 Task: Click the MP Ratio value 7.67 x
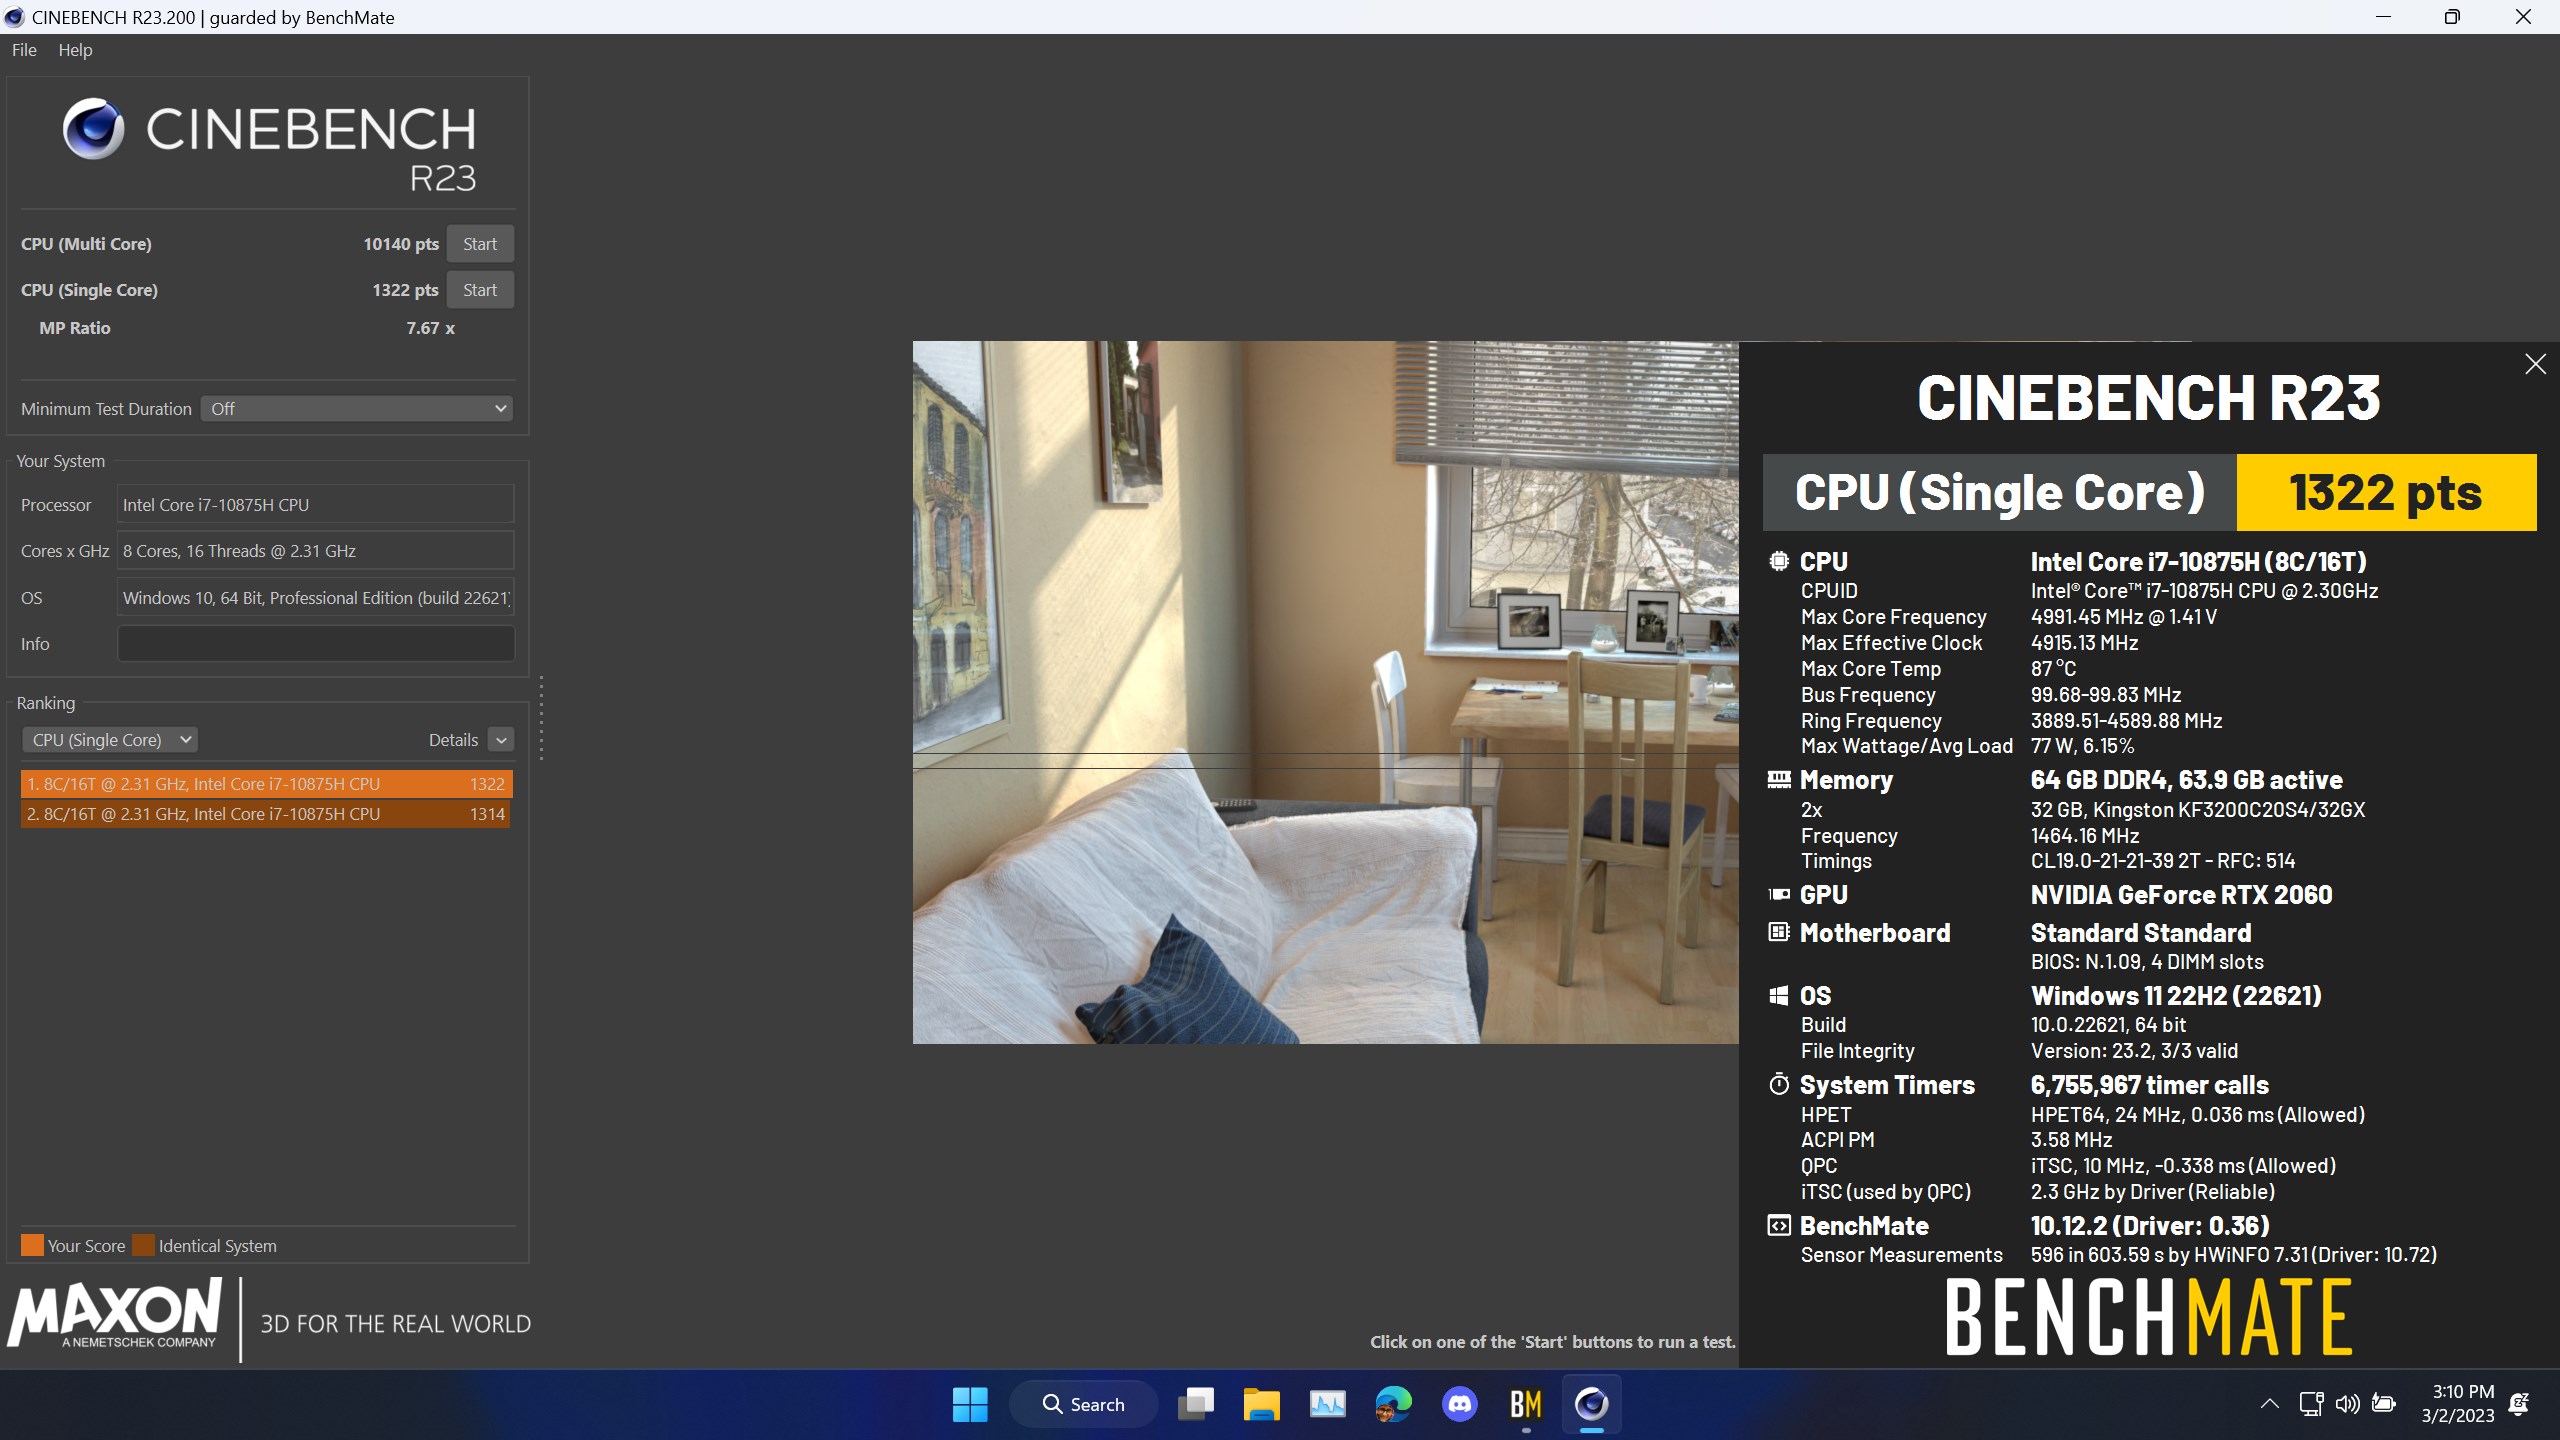430,328
